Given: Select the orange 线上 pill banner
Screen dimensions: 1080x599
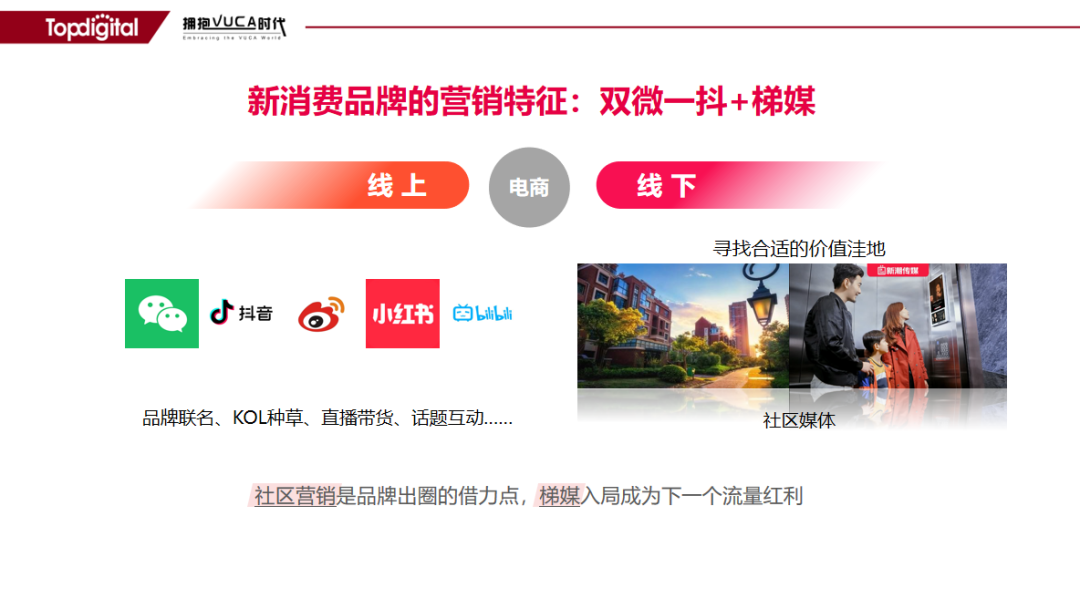Looking at the screenshot, I should pyautogui.click(x=331, y=185).
